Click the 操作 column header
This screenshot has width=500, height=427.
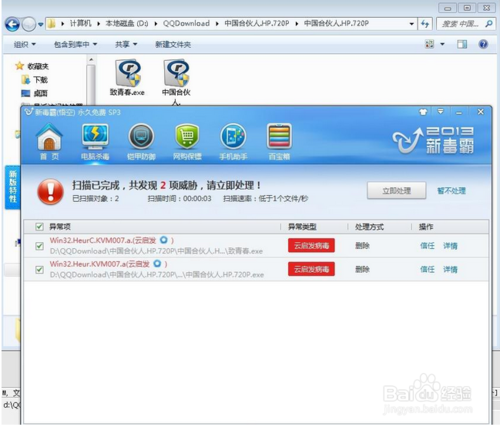[426, 227]
